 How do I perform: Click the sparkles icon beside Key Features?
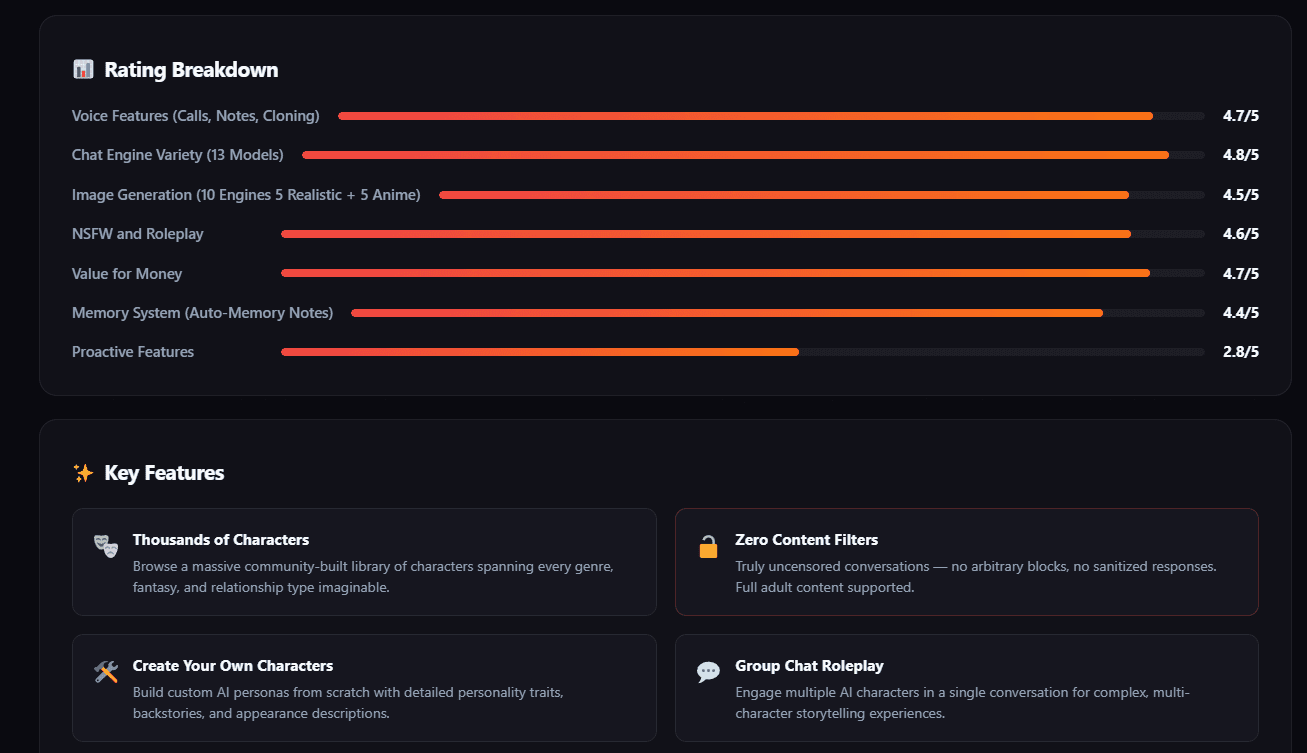coord(83,473)
